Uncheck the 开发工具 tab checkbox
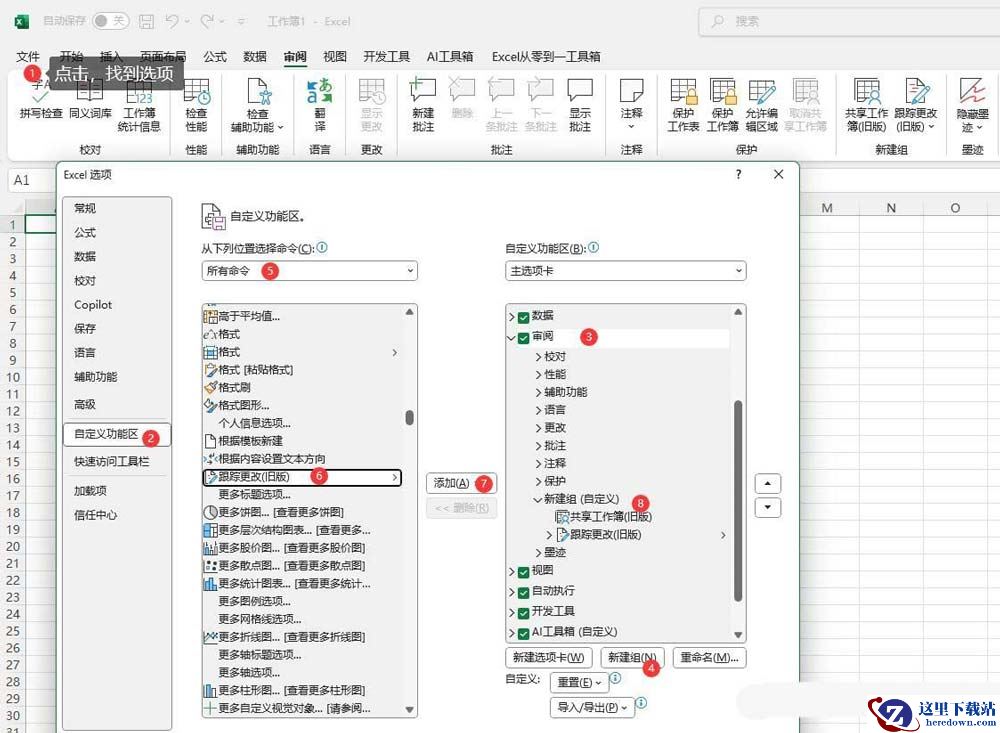Screen dimensions: 1000x733 click(x=524, y=612)
